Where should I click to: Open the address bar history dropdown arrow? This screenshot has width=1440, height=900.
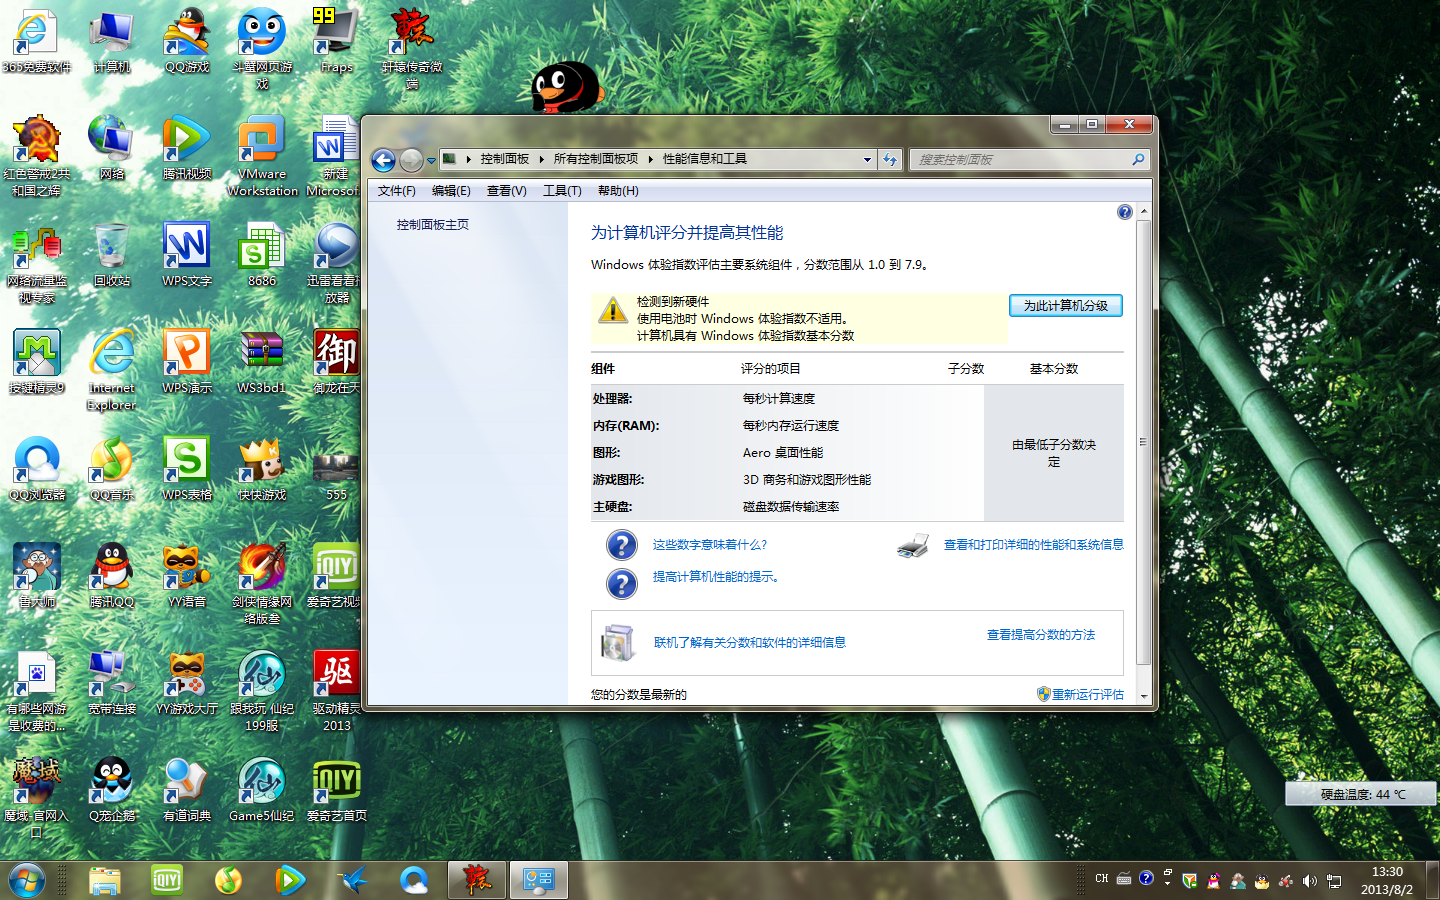[x=867, y=159]
